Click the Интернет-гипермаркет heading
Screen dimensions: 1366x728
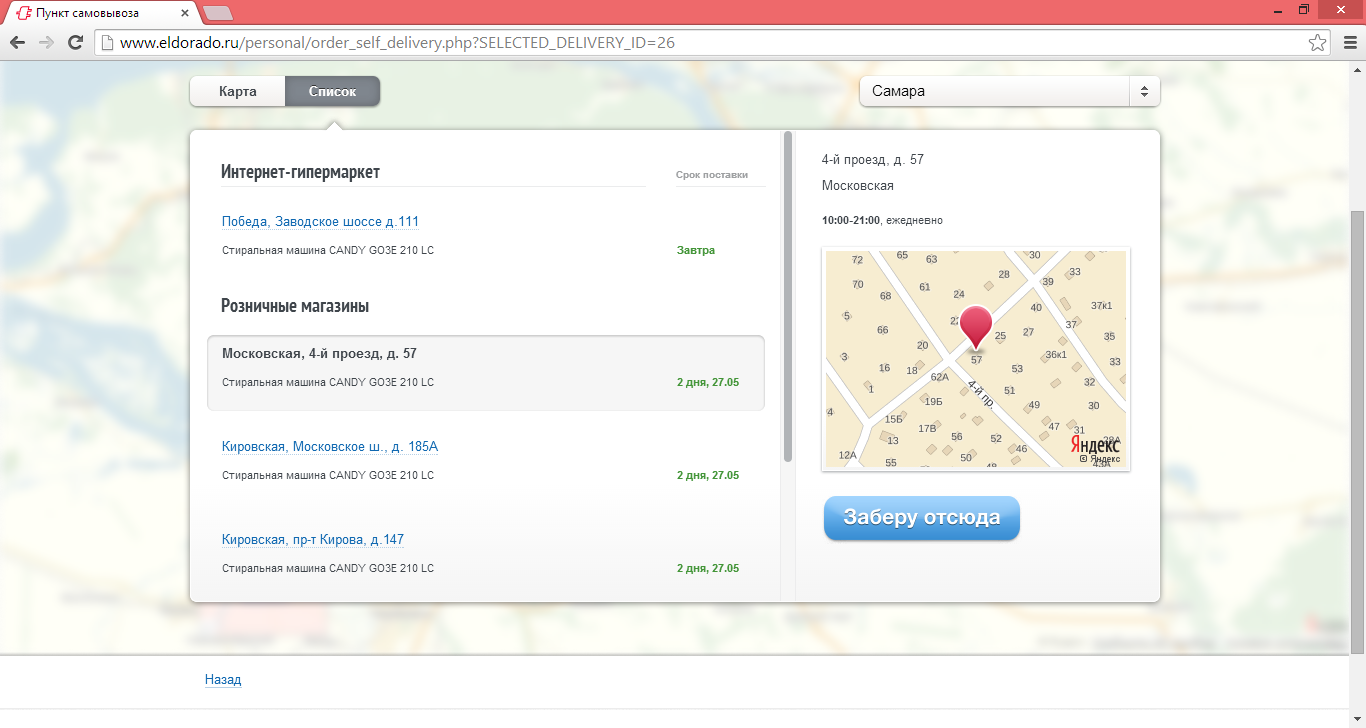point(300,172)
